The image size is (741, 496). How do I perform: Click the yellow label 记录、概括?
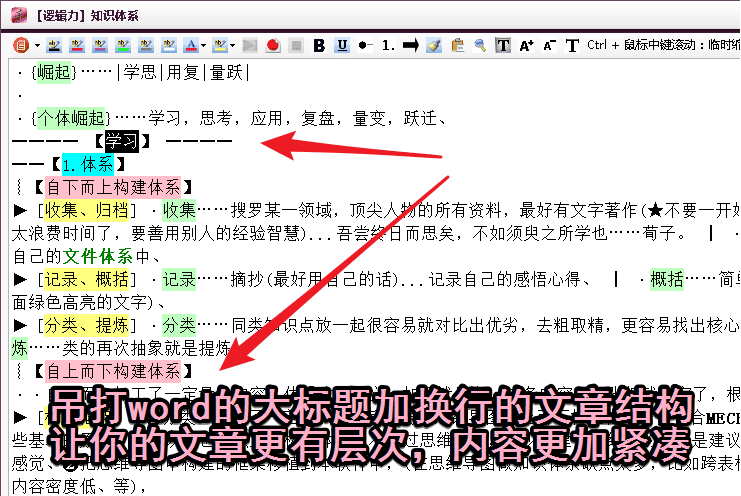tap(86, 279)
